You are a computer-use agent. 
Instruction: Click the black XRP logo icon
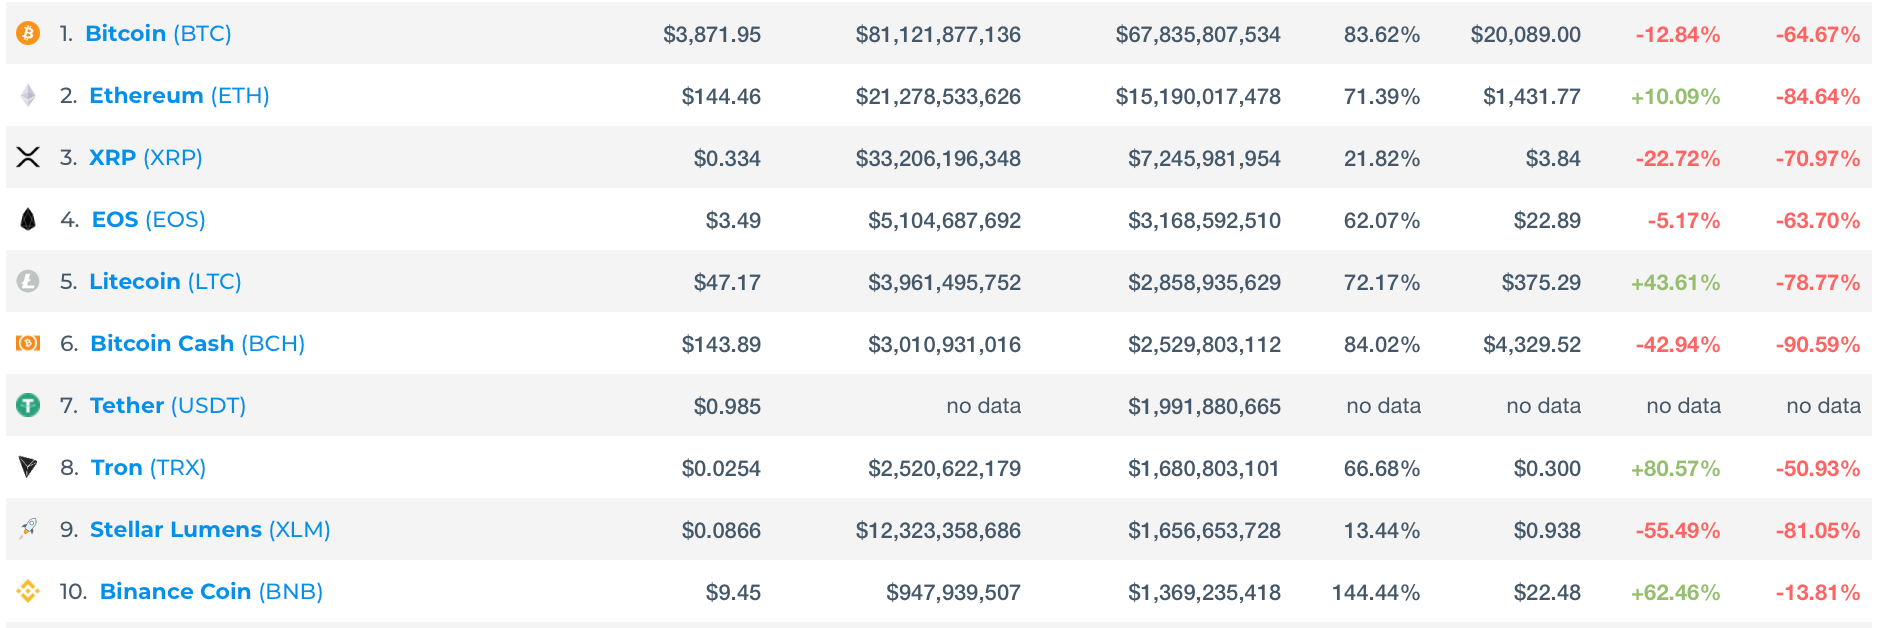[28, 157]
